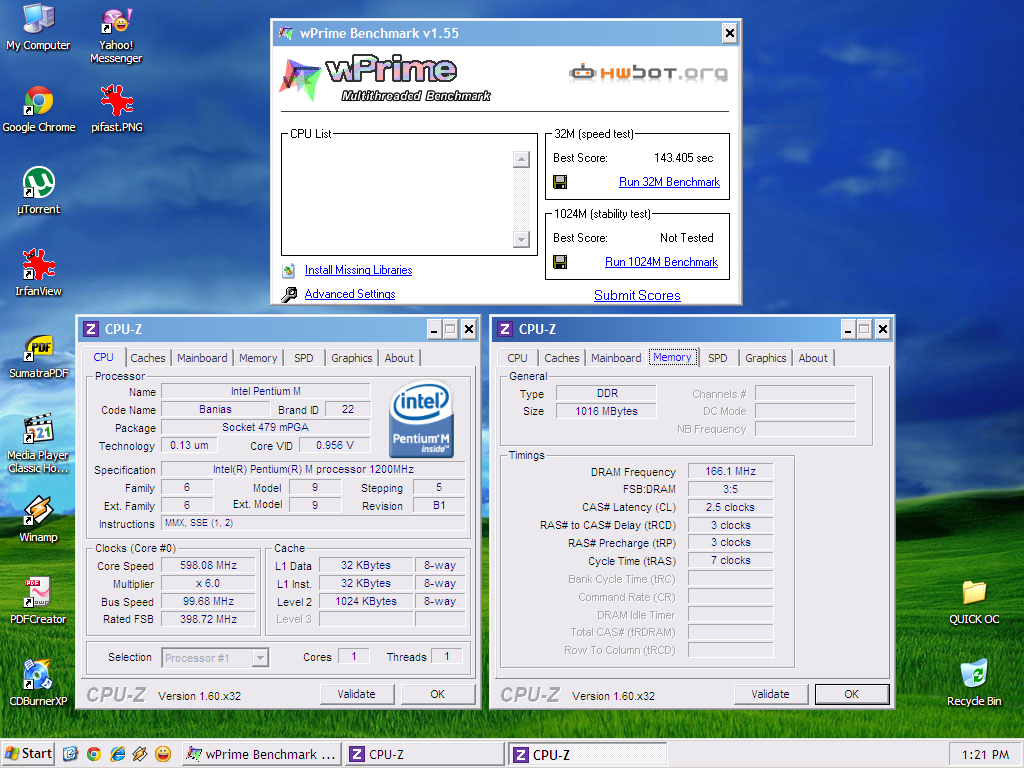The image size is (1024, 768).
Task: Open Graphics tab in right CPU-Z window
Action: [765, 358]
